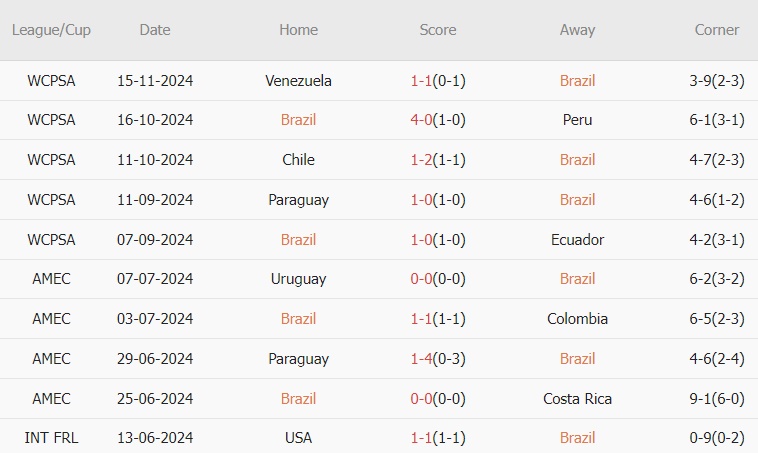Click the 15-11-2024 match date
This screenshot has height=453, width=758.
(155, 80)
